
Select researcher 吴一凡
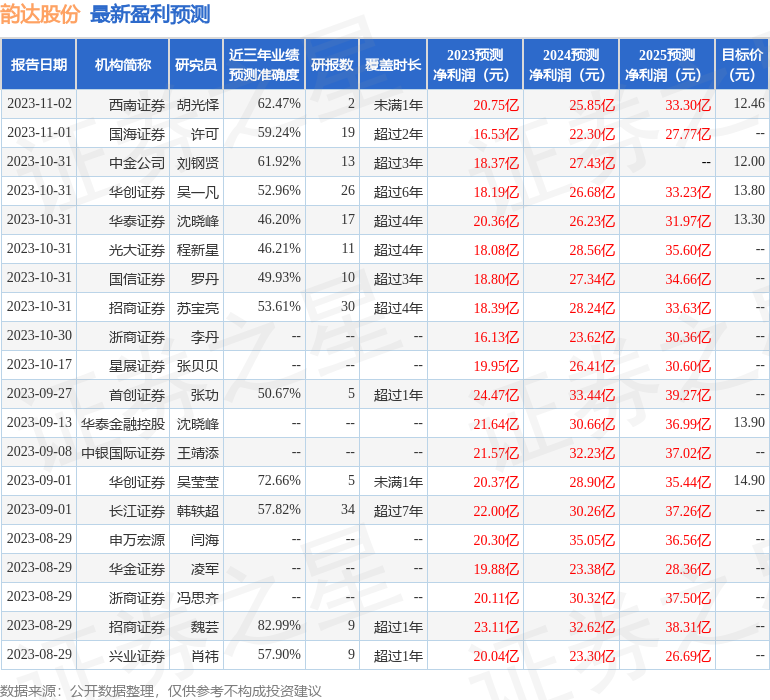[197, 192]
